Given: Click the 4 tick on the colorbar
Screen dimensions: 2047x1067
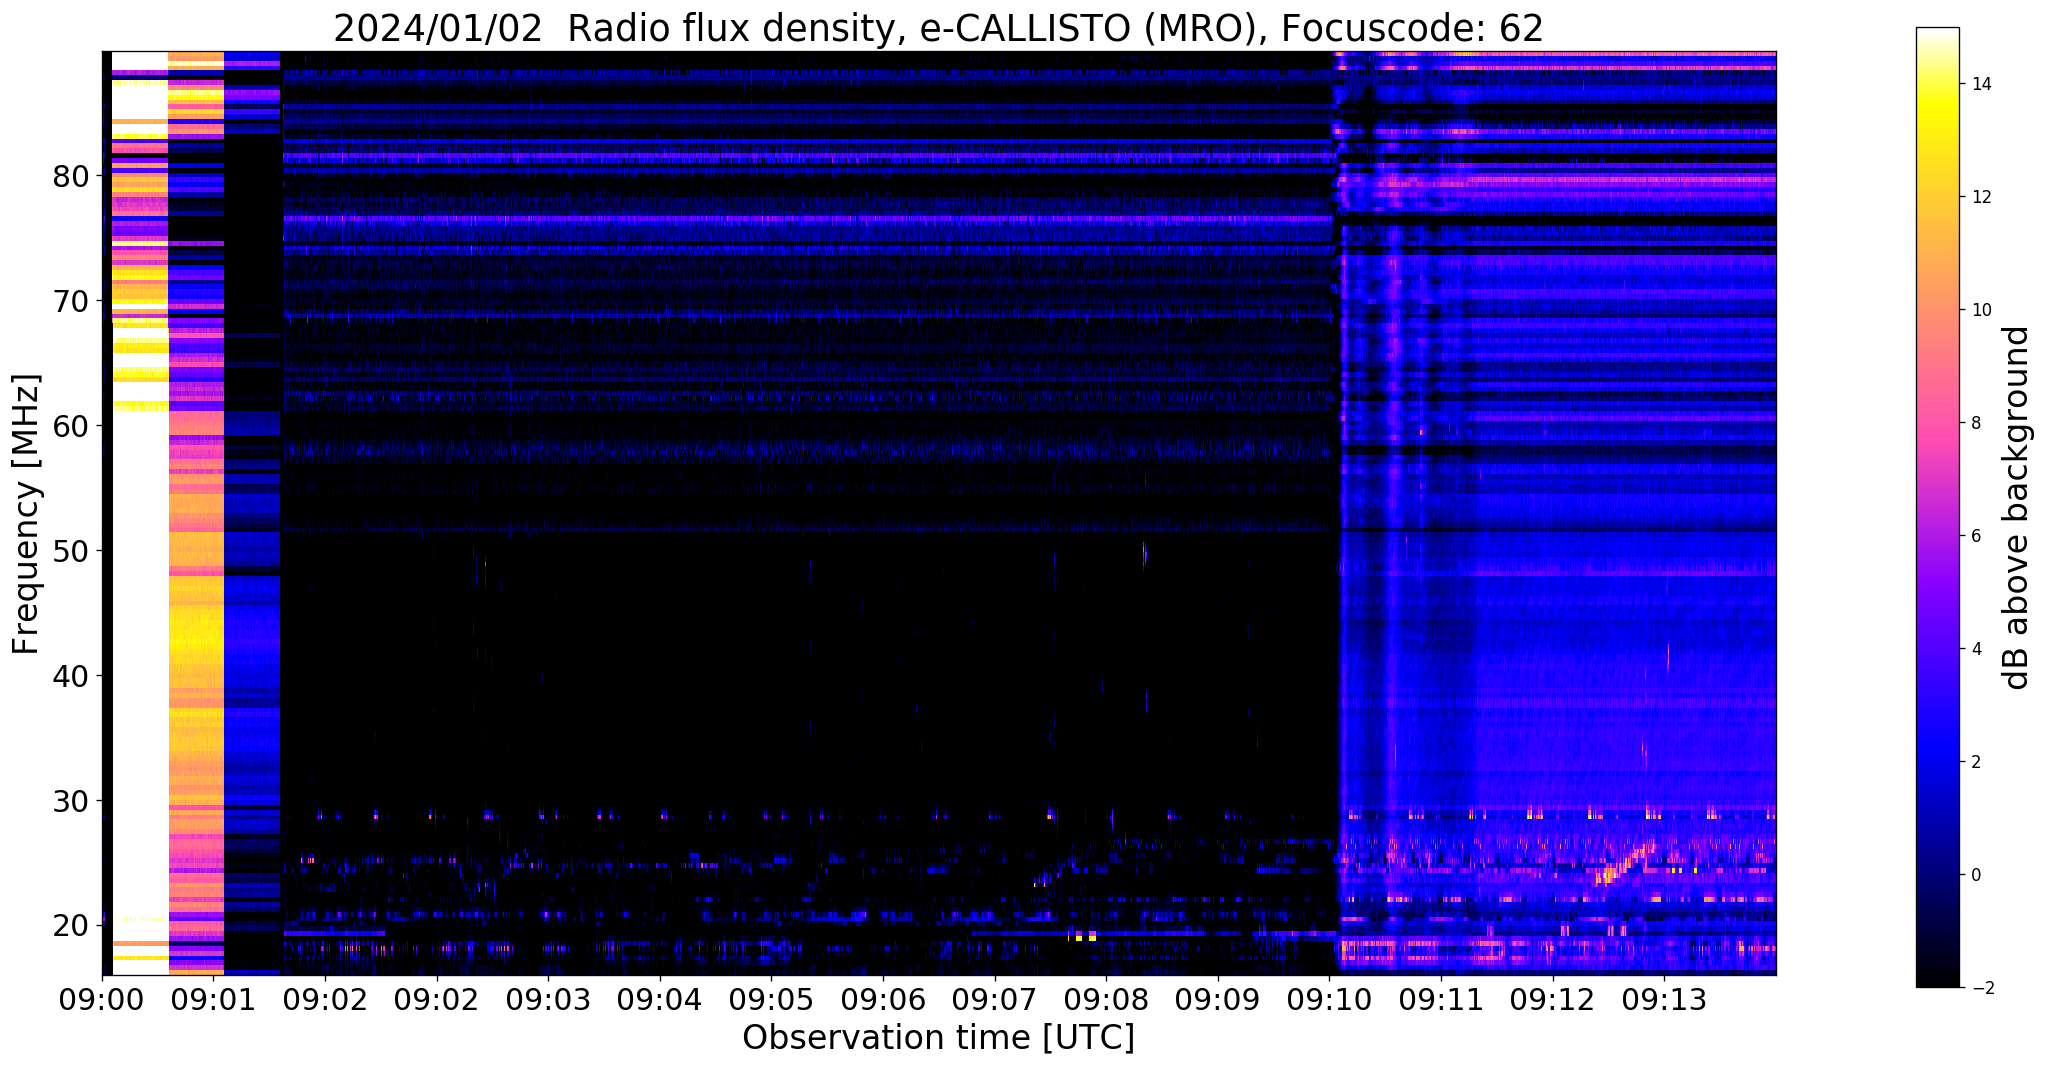Looking at the screenshot, I should (1974, 649).
